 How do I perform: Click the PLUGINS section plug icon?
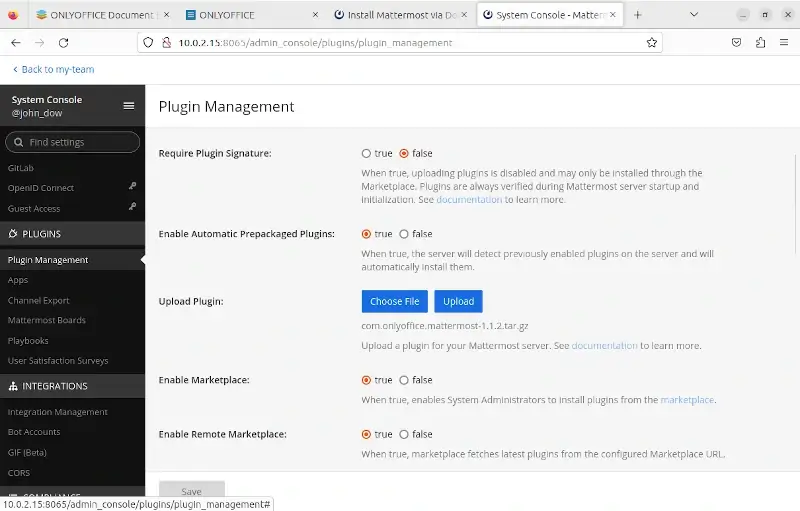click(13, 234)
